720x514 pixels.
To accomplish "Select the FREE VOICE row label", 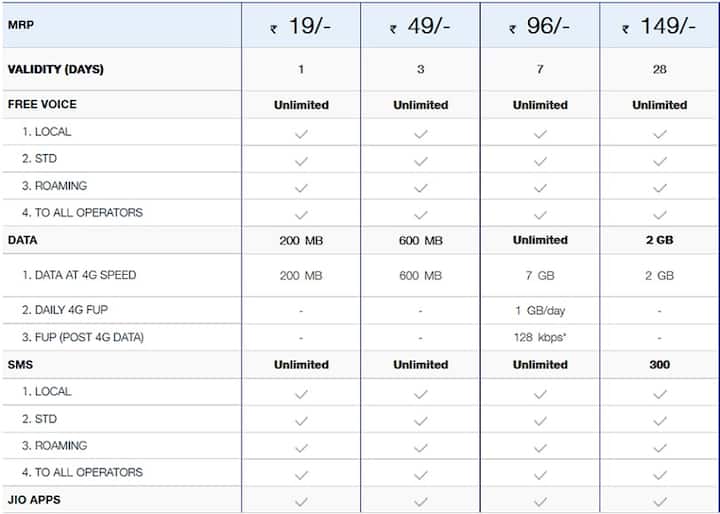I will pyautogui.click(x=42, y=104).
